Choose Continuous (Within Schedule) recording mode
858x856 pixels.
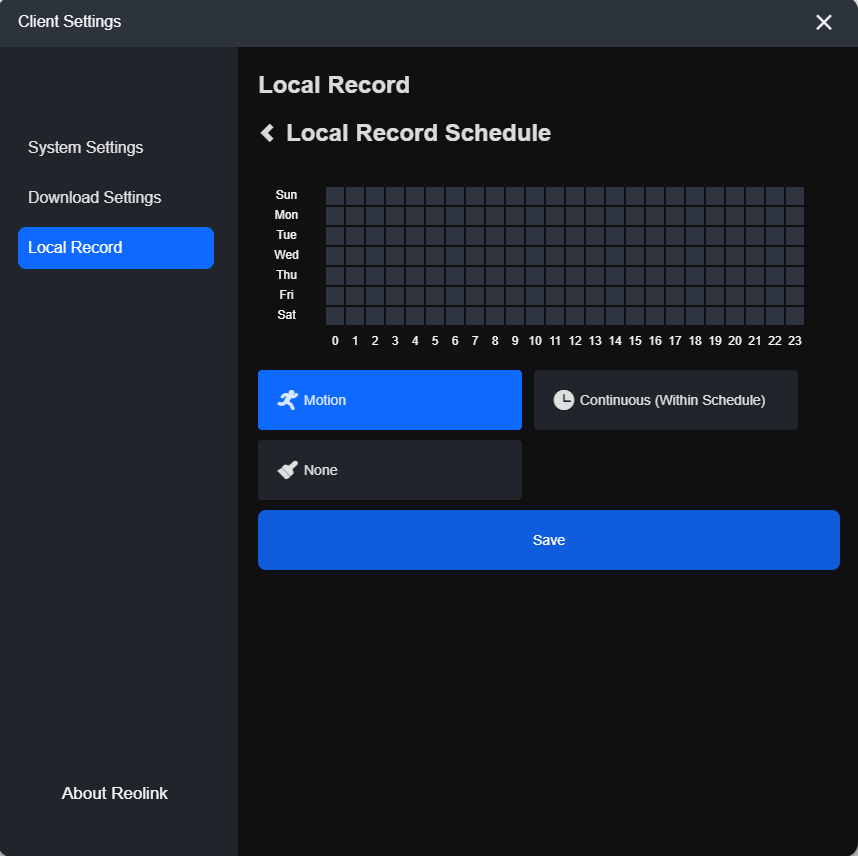click(665, 400)
